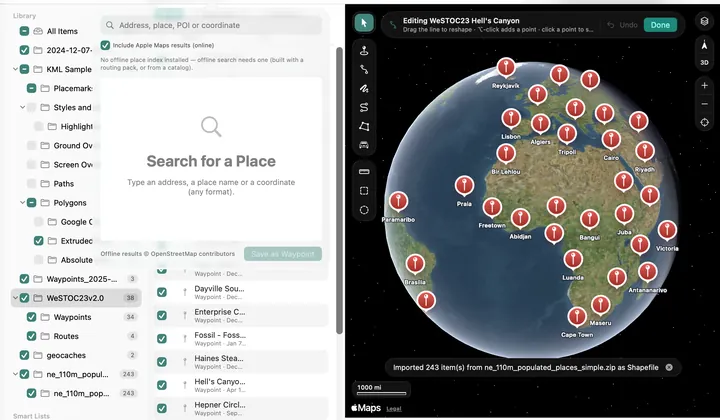The width and height of the screenshot is (720, 420).
Task: Select the Hell's Canyo... waypoint row
Action: 242,385
